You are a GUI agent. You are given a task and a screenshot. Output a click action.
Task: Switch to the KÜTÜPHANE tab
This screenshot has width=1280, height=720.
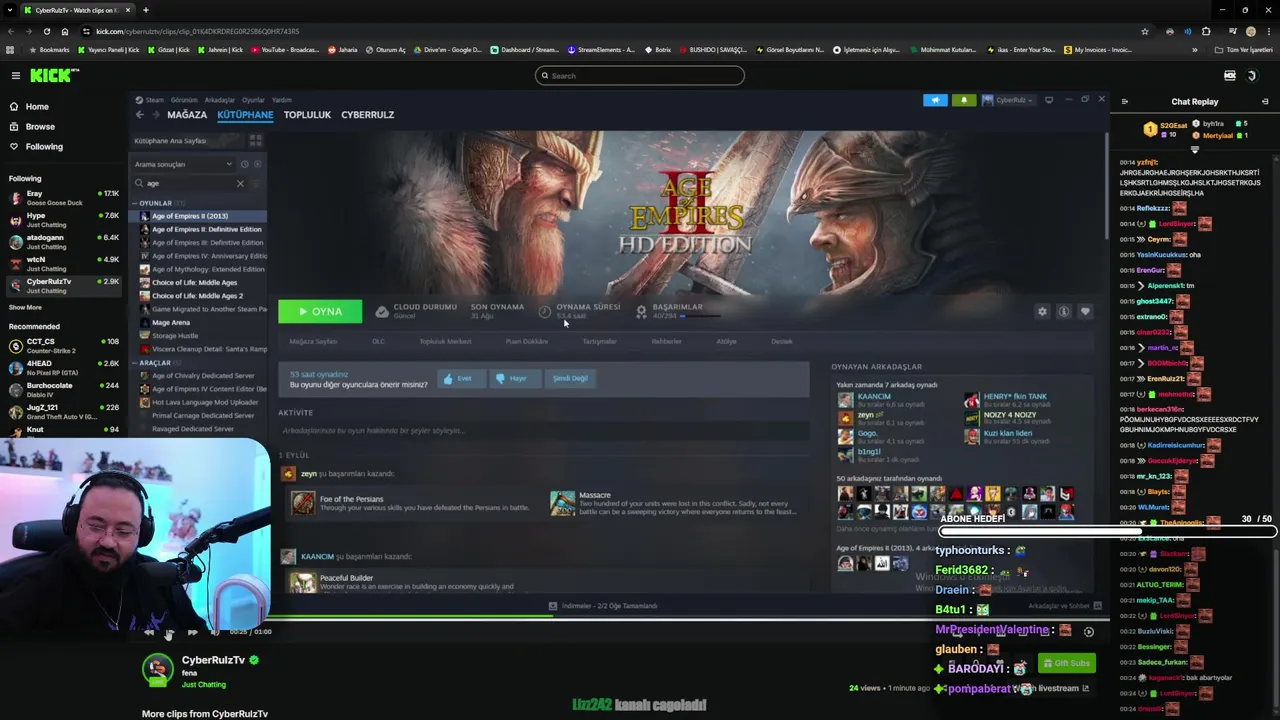[x=245, y=115]
